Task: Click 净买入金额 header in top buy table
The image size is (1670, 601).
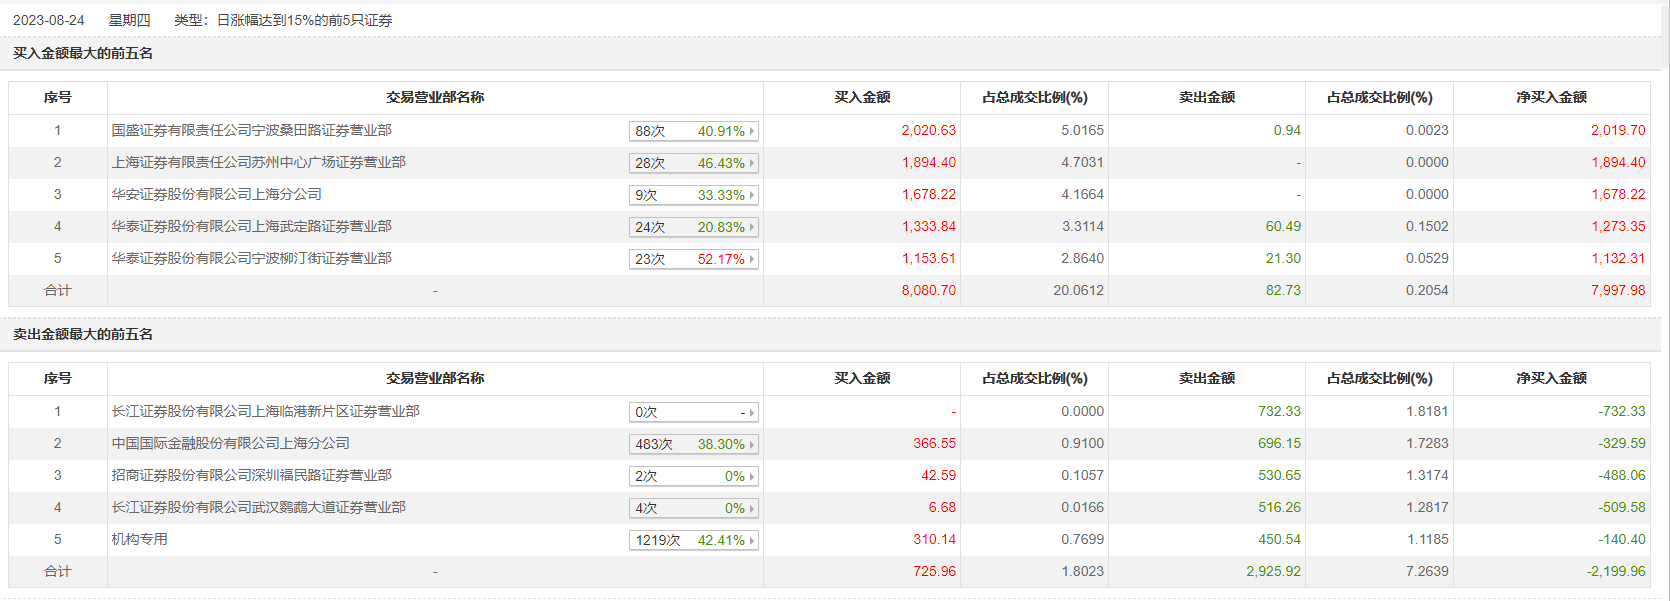Action: (1551, 97)
